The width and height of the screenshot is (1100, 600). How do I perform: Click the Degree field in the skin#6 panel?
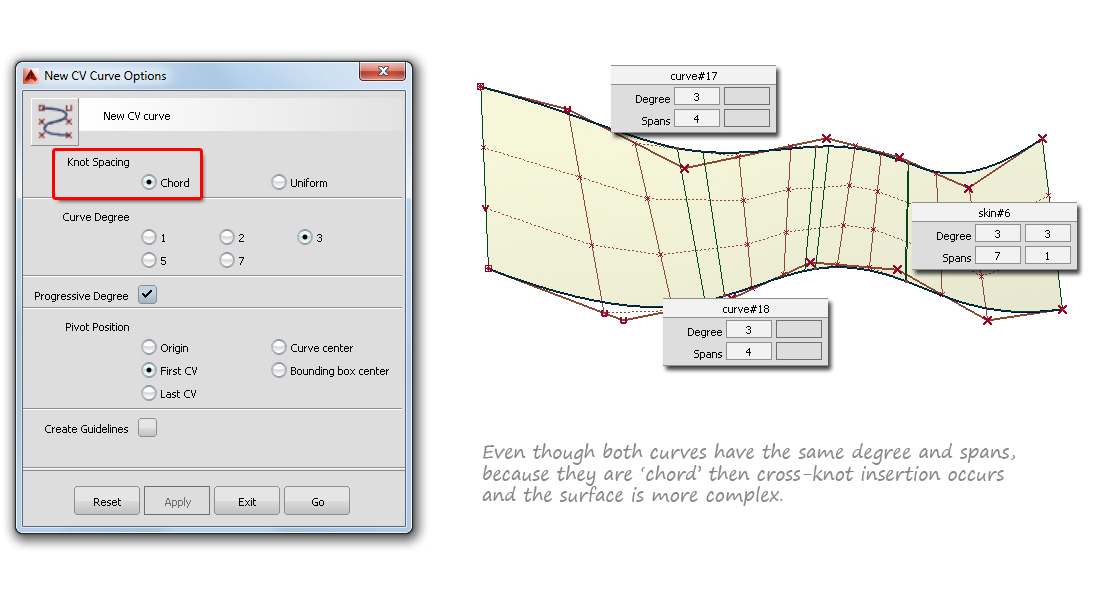click(997, 233)
